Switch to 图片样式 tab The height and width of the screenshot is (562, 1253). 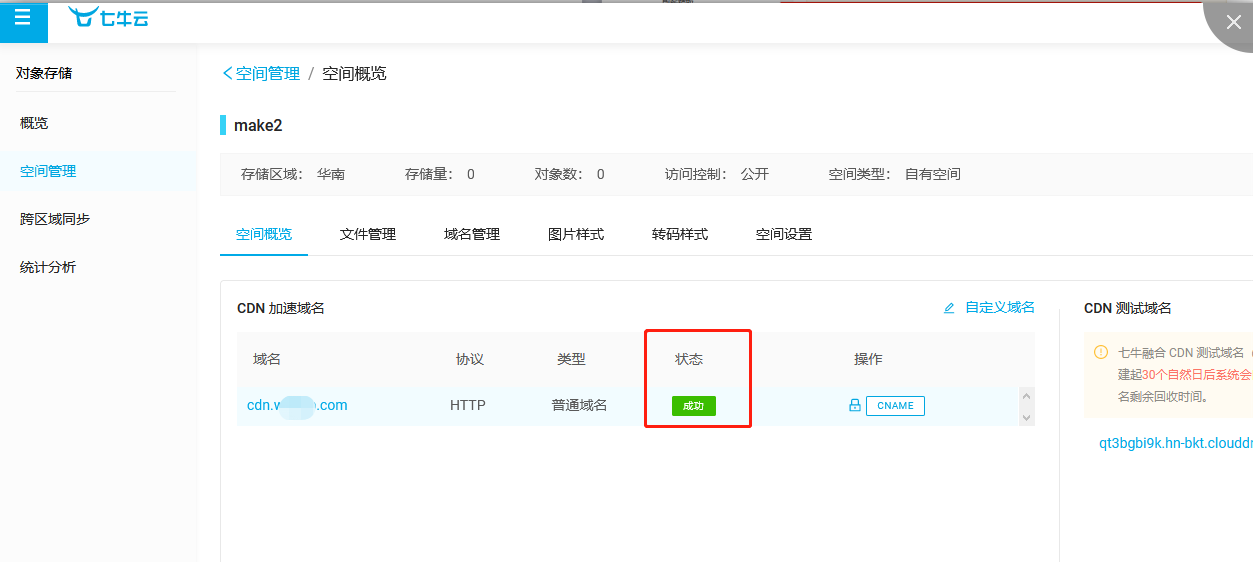click(x=576, y=234)
